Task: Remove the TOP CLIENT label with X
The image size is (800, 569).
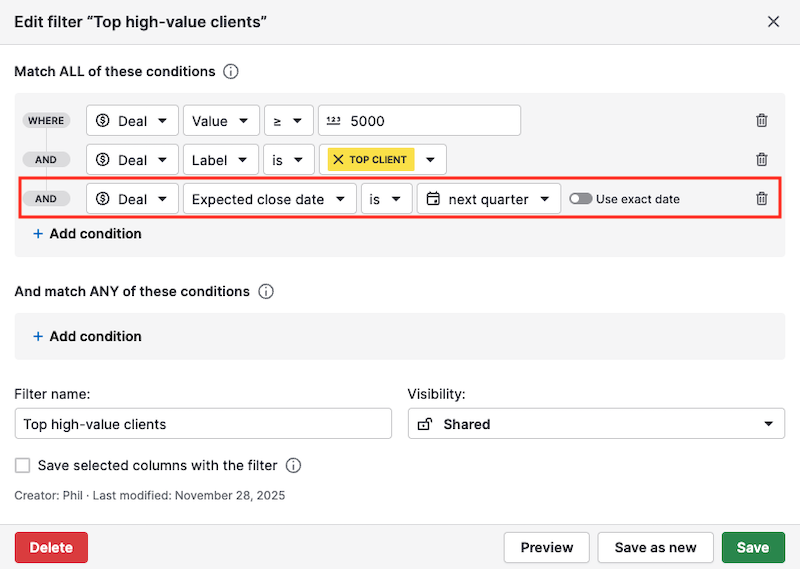Action: [338, 160]
